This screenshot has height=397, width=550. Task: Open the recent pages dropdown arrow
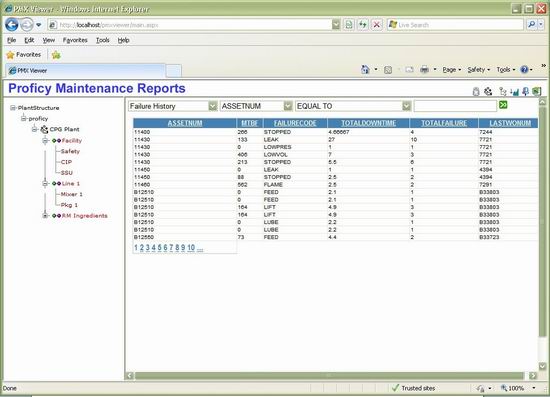click(39, 25)
